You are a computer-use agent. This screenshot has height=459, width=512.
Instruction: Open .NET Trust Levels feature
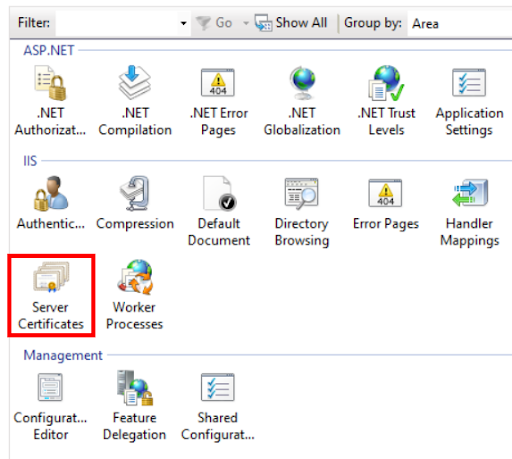tap(386, 101)
